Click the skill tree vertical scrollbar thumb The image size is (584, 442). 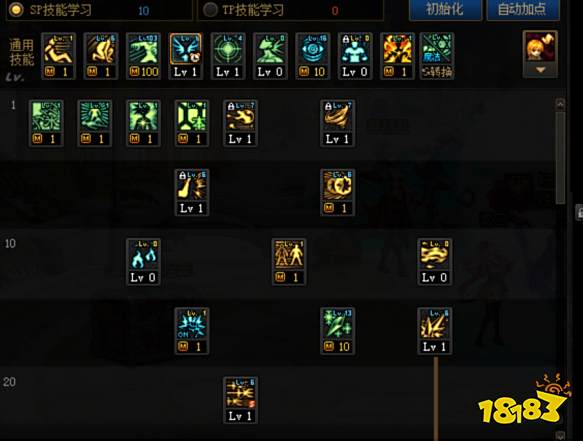(x=560, y=157)
